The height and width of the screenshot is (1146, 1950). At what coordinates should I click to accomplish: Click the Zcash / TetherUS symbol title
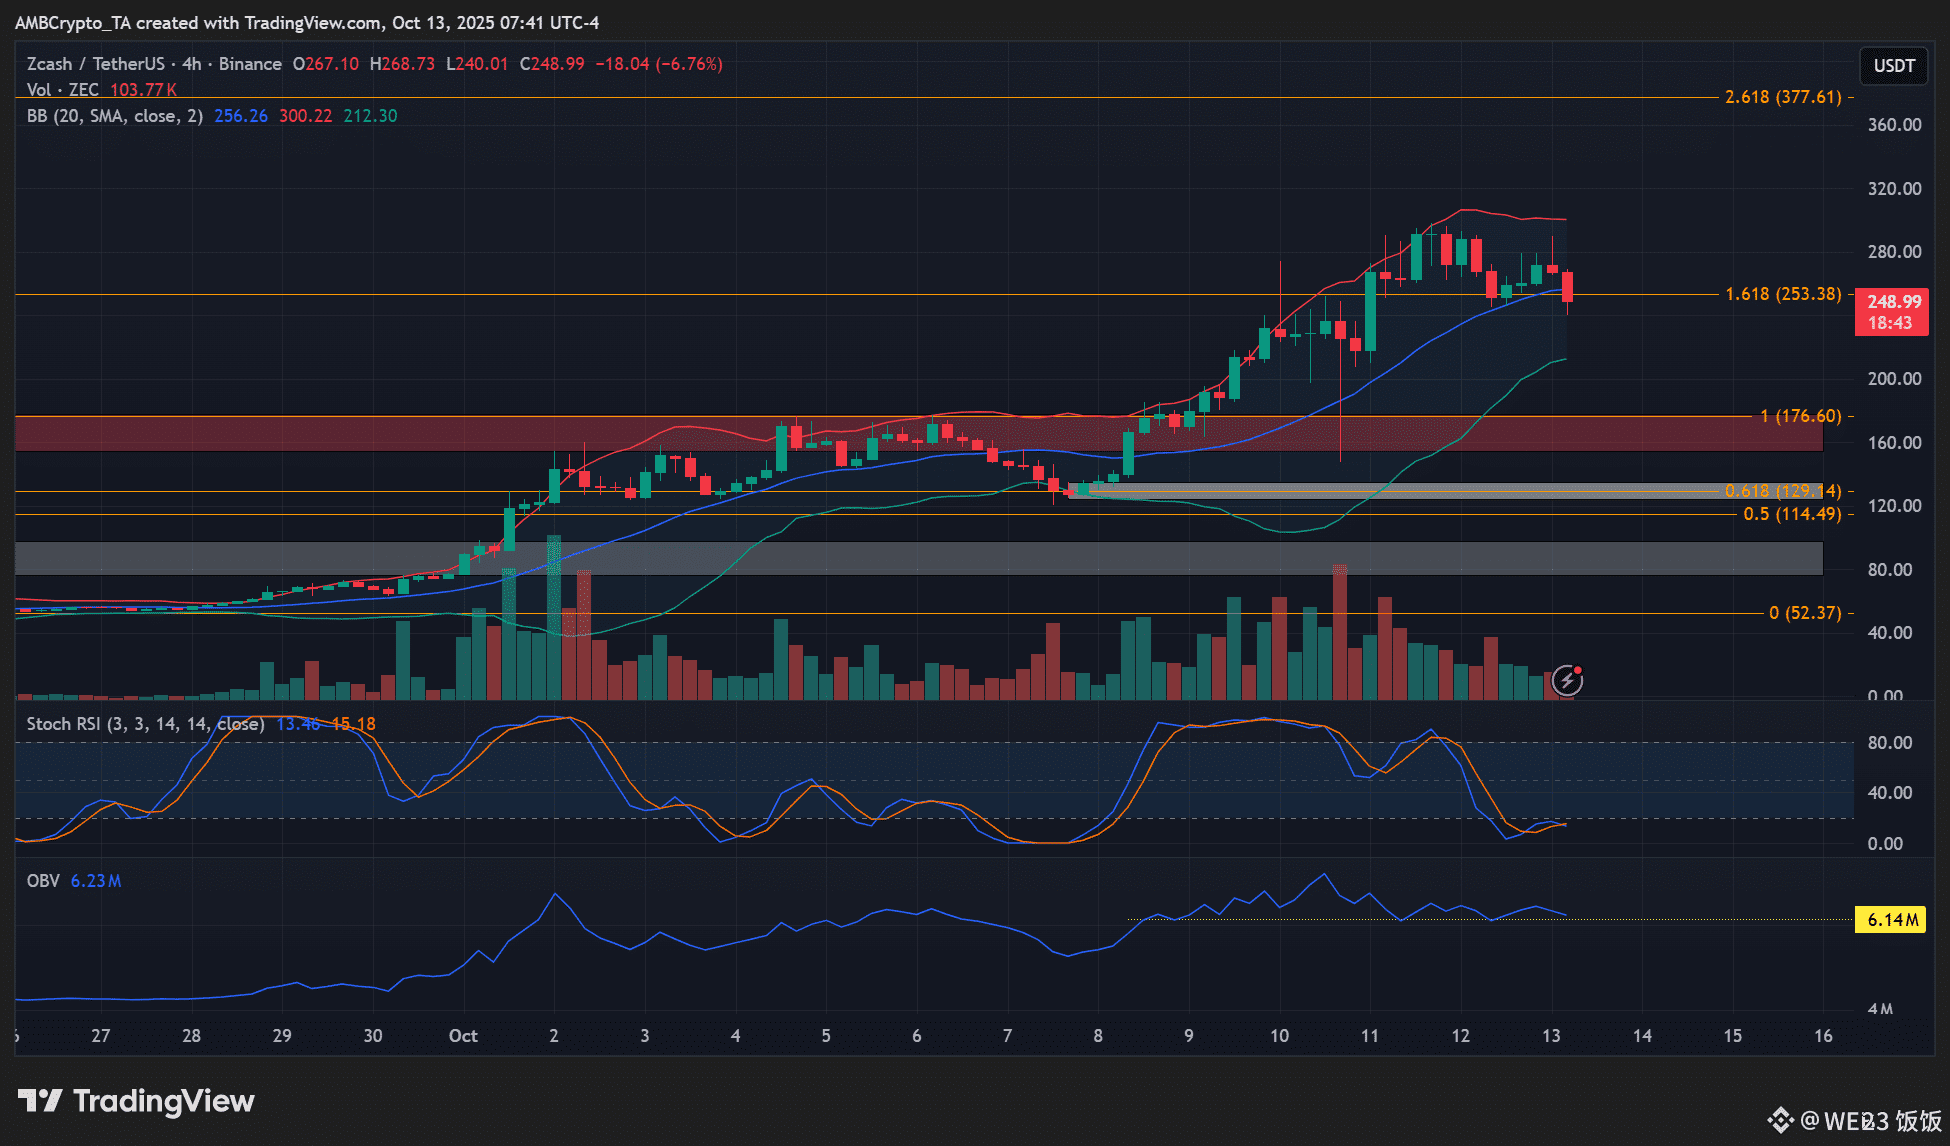(x=96, y=64)
